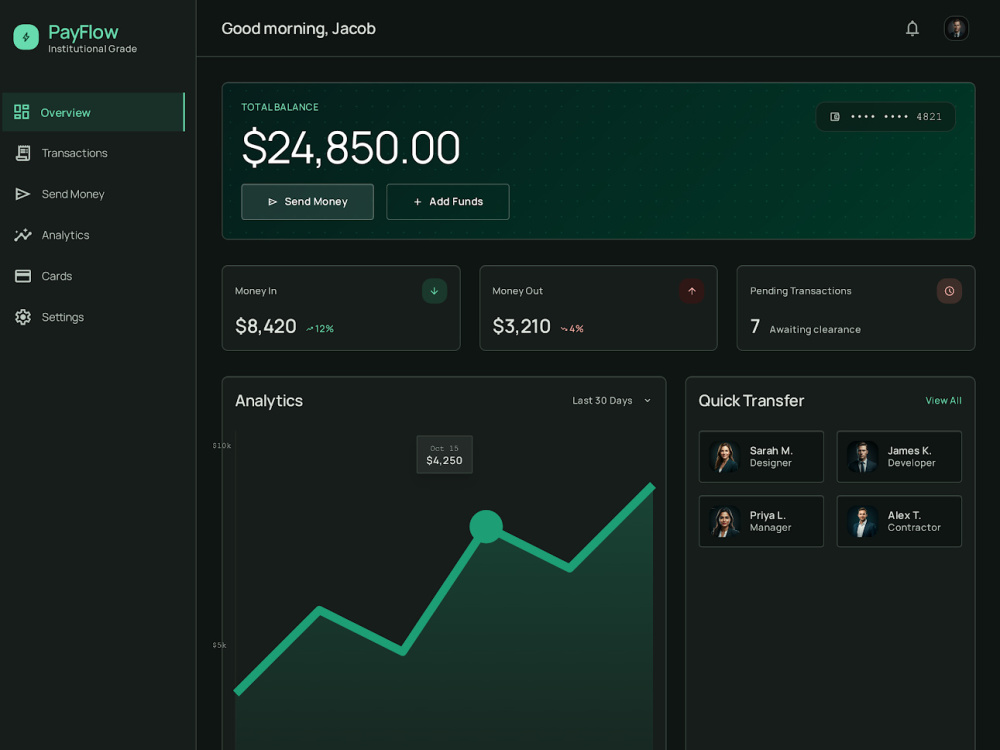
Task: Click the $8,420 Money In value
Action: [266, 326]
